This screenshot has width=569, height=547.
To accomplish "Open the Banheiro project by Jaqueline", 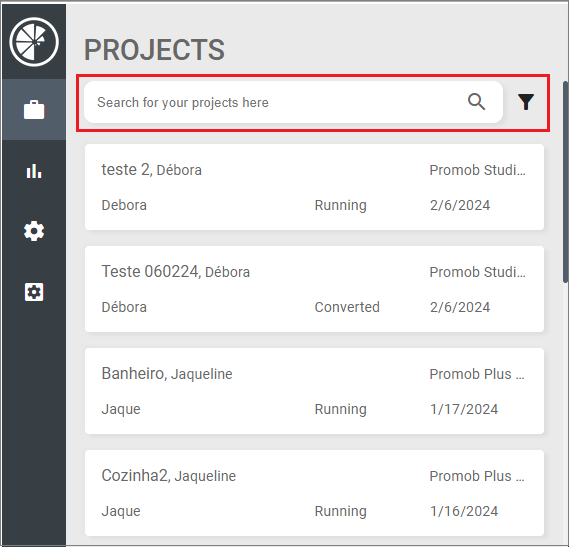I will tap(314, 391).
